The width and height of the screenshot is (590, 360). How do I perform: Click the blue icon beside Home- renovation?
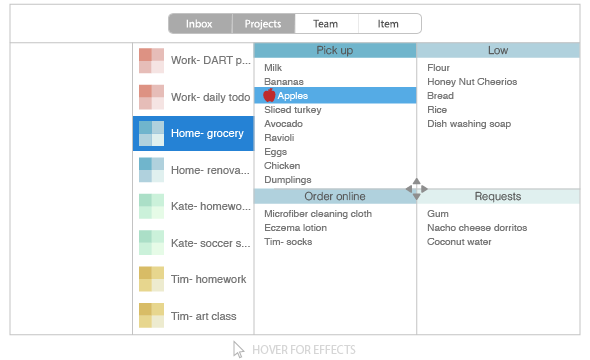point(151,170)
